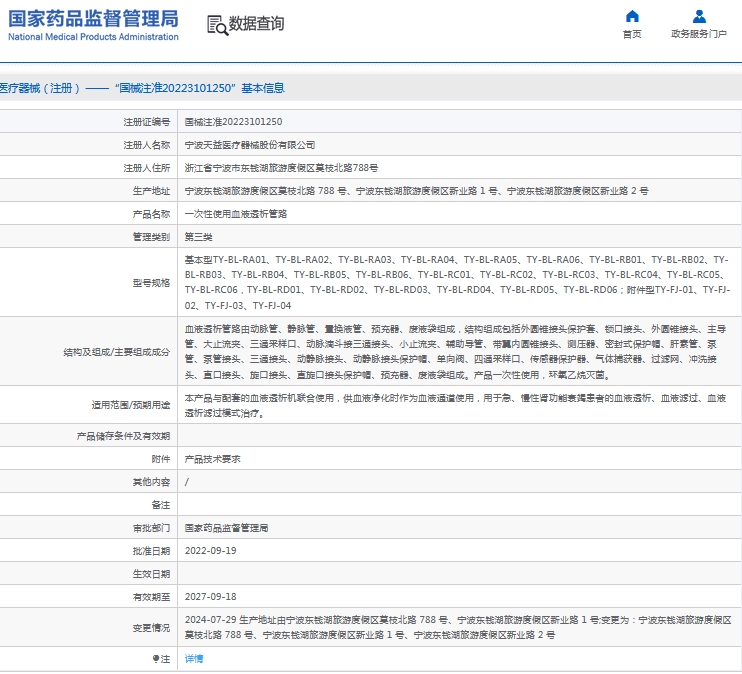
Task: Click the 生效日期 row label
Action: click(x=151, y=574)
